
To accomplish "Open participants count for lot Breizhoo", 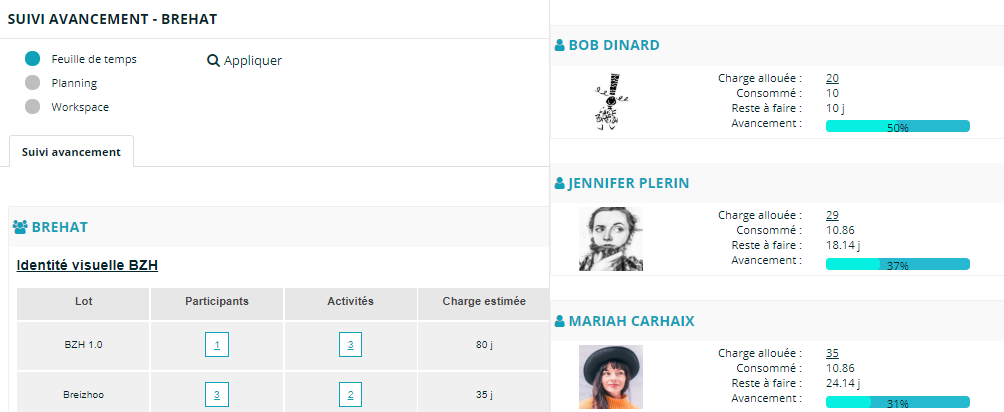I will [x=217, y=394].
